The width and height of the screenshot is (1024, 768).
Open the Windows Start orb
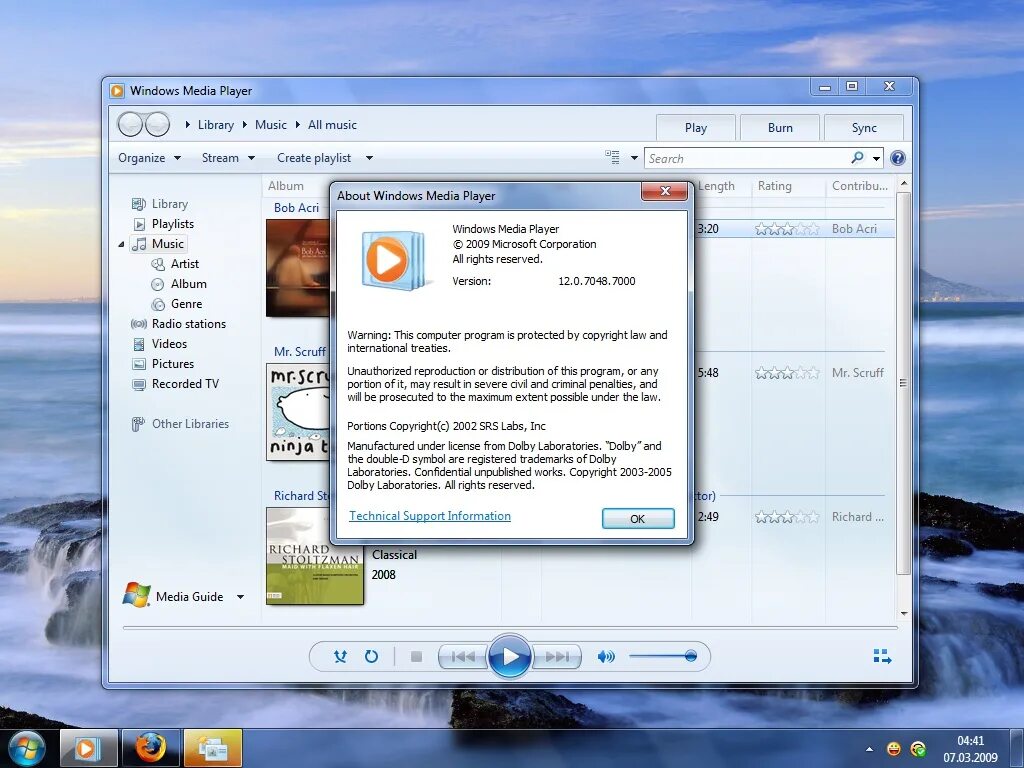pos(27,748)
